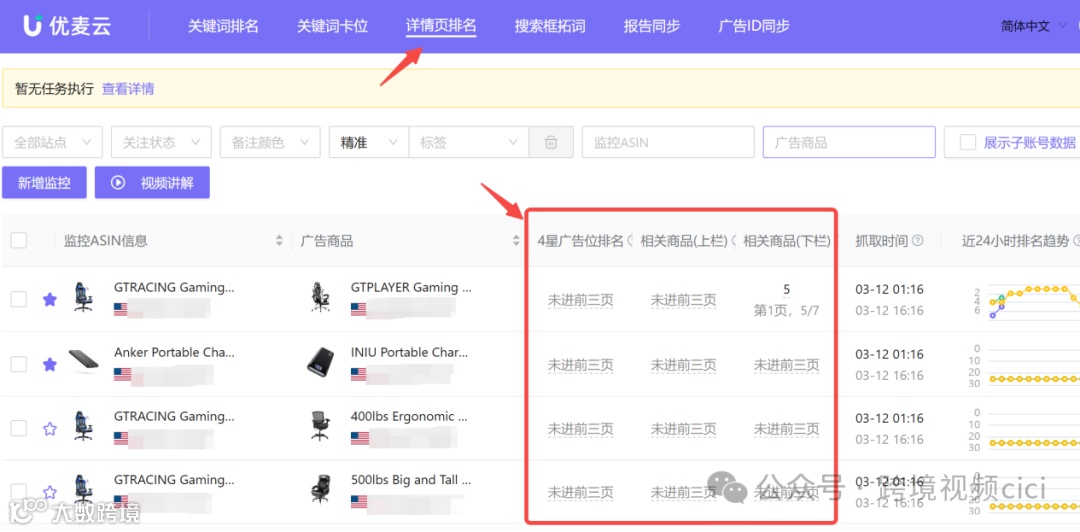Image resolution: width=1080 pixels, height=532 pixels.
Task: Click 4星广告位排名 未进前三页 in INIU row
Action: click(x=580, y=365)
